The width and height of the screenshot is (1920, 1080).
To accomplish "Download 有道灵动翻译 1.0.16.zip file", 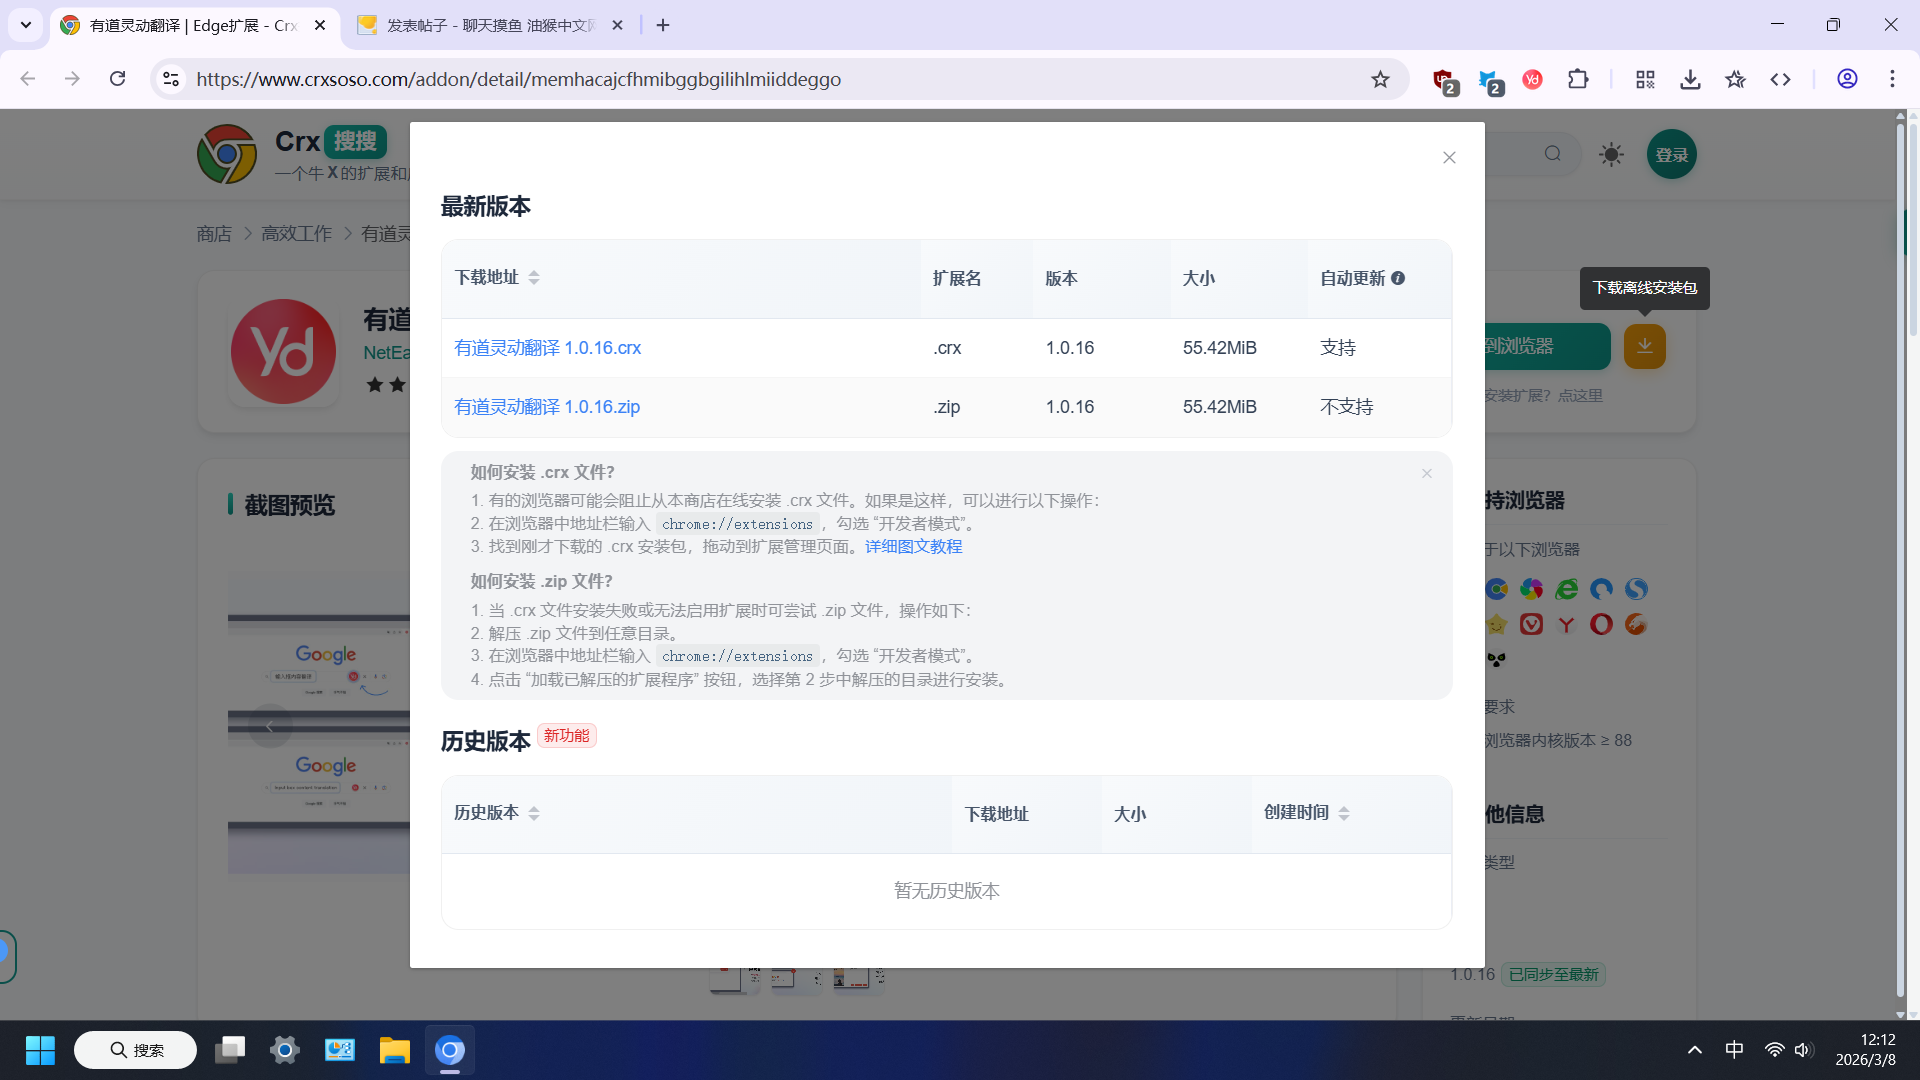I will coord(547,407).
